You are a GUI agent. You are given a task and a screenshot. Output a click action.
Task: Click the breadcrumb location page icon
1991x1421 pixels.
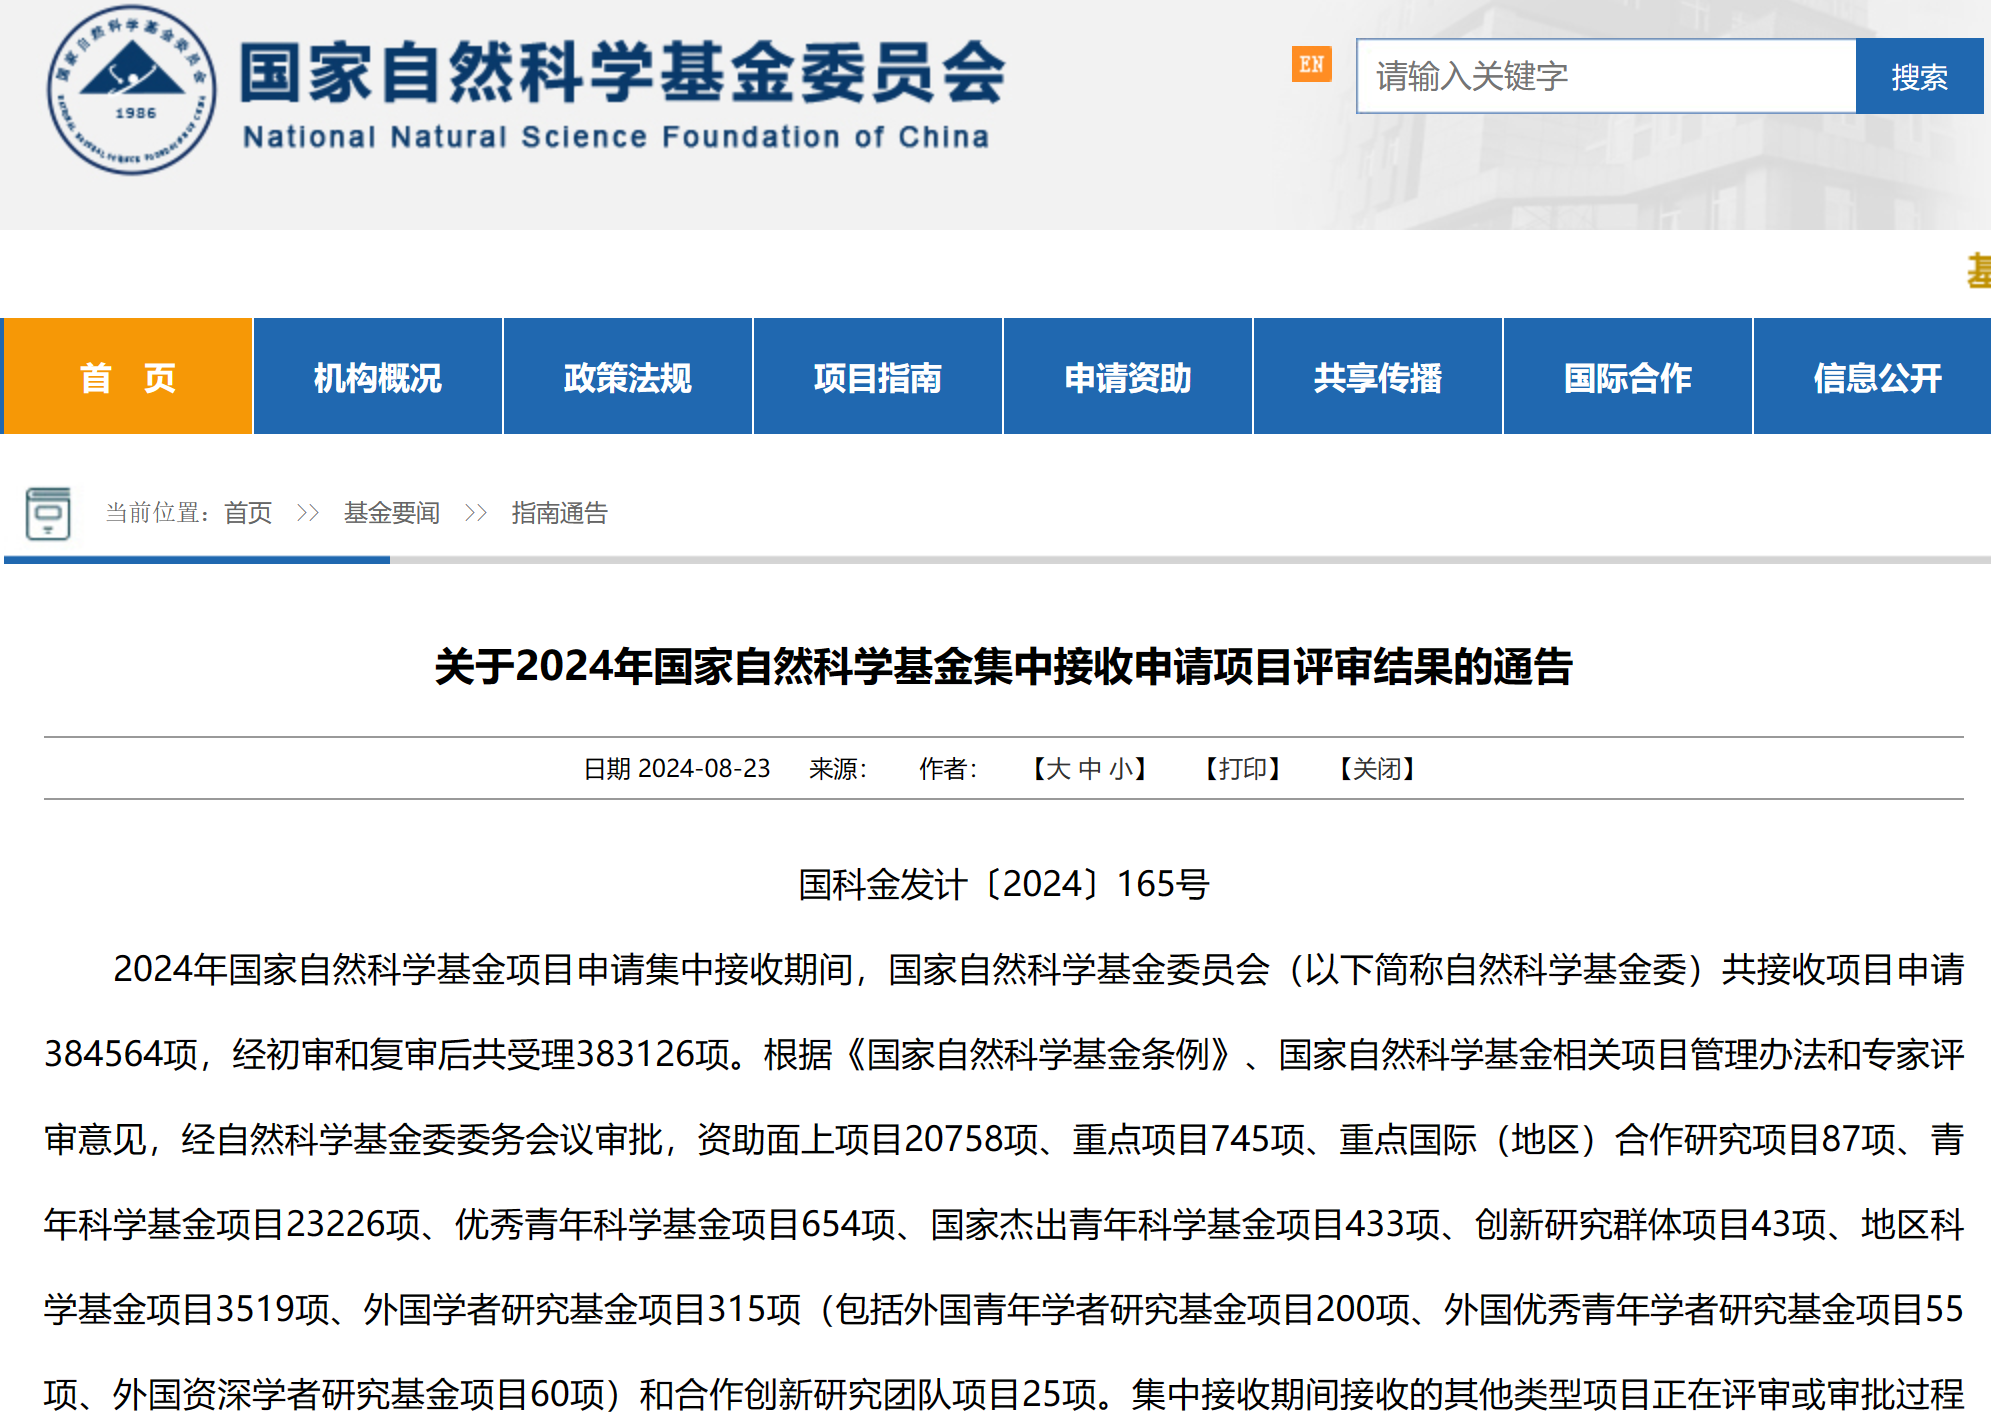point(48,513)
